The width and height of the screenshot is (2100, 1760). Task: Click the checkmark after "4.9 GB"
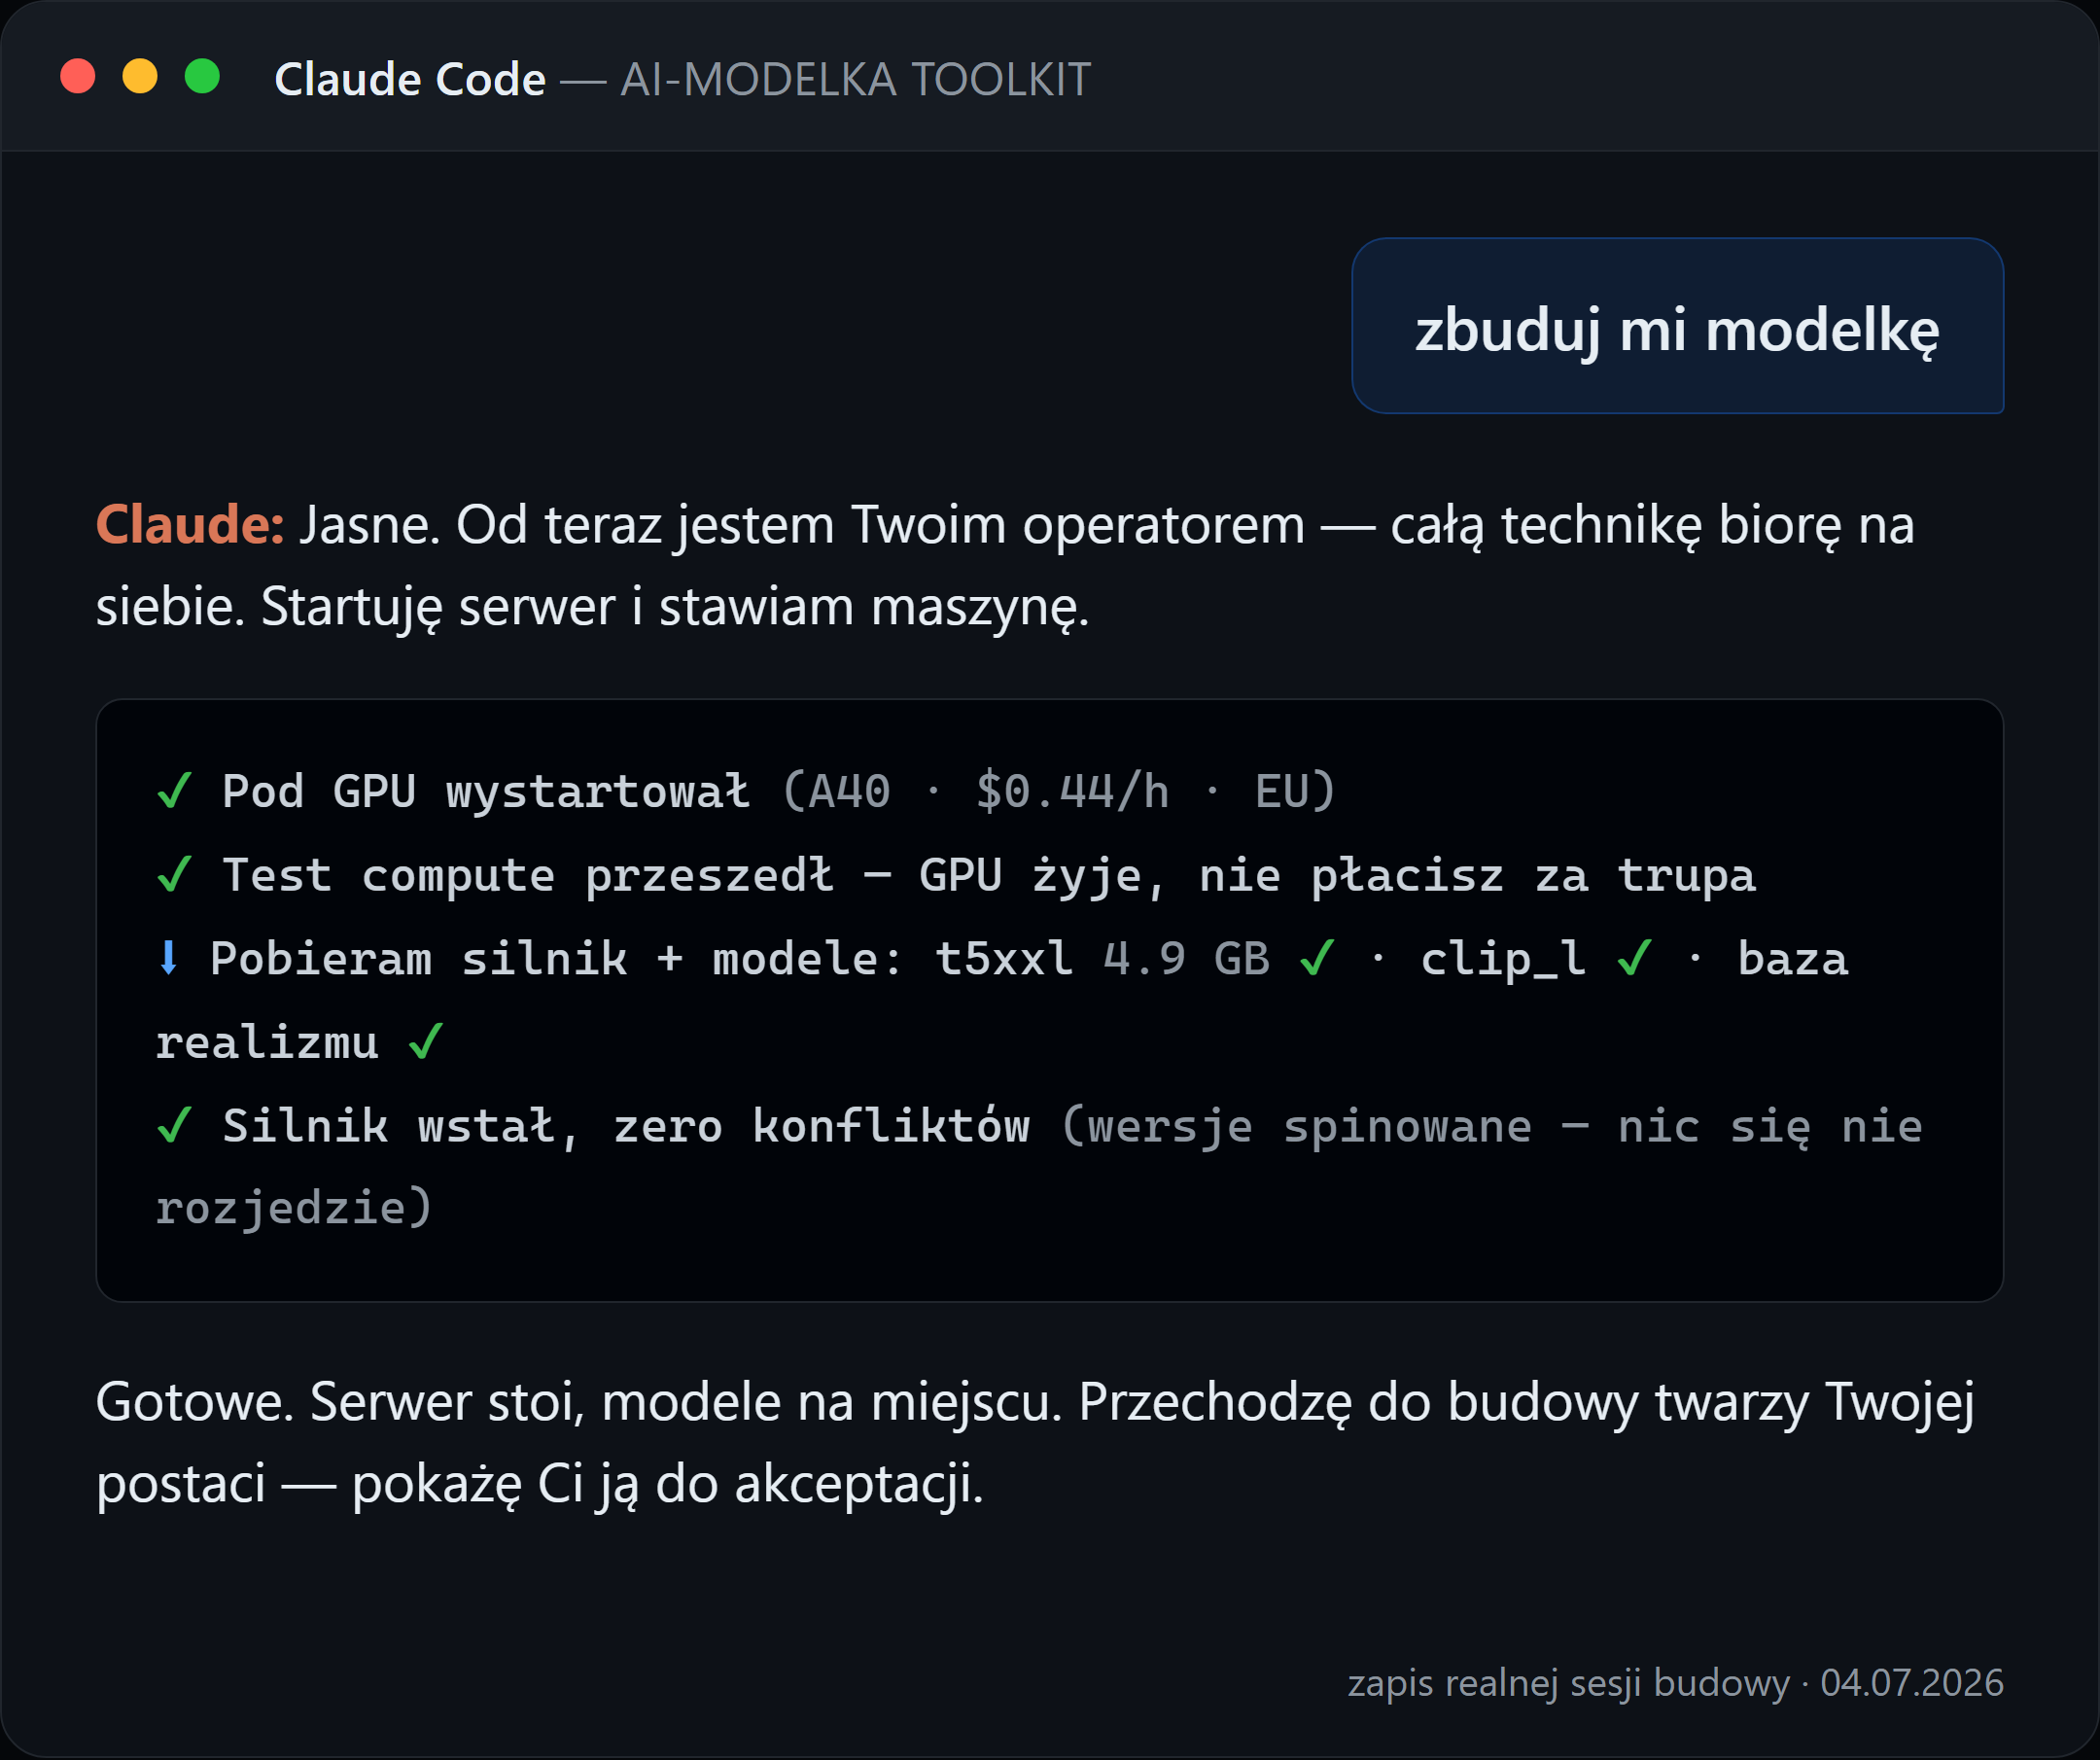(x=1317, y=958)
